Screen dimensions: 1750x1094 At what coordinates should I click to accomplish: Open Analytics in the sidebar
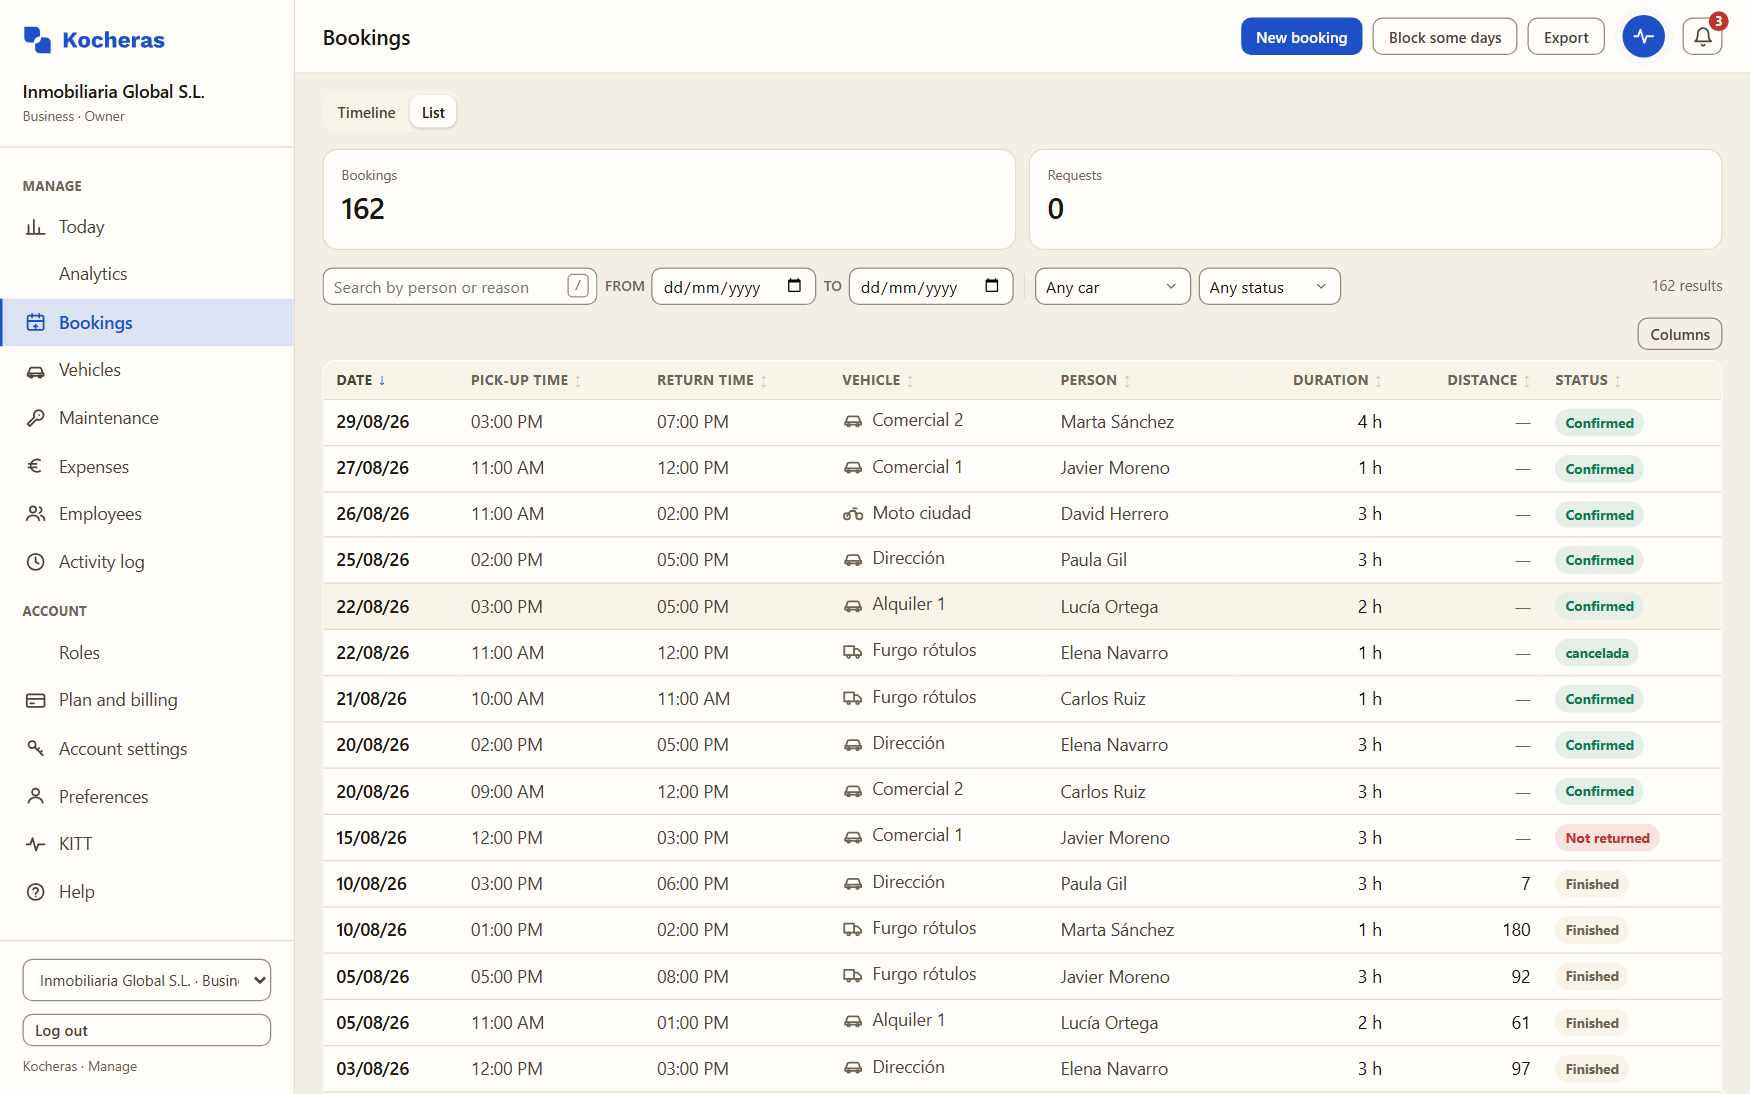[x=93, y=274]
